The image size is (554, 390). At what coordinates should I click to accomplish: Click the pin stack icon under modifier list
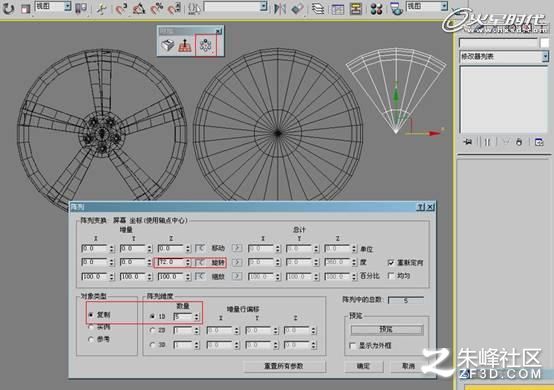[468, 142]
